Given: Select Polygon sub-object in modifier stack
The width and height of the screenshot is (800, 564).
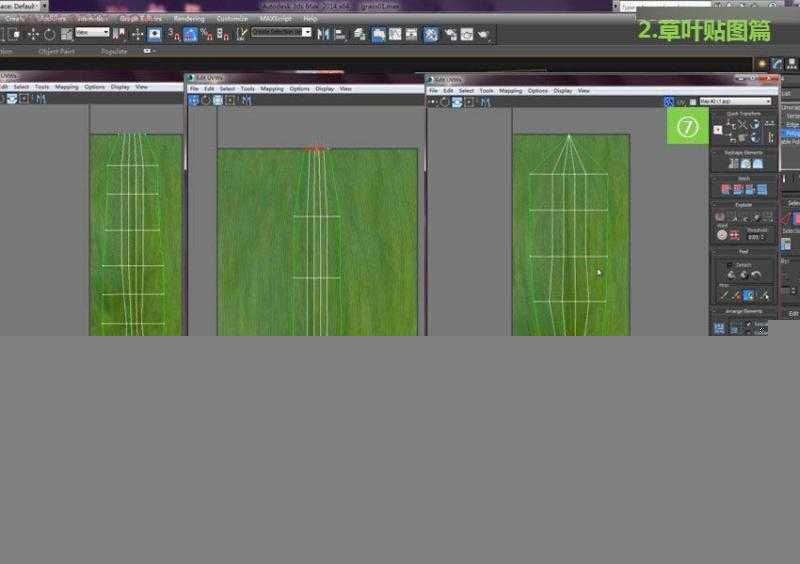Looking at the screenshot, I should click(x=791, y=133).
